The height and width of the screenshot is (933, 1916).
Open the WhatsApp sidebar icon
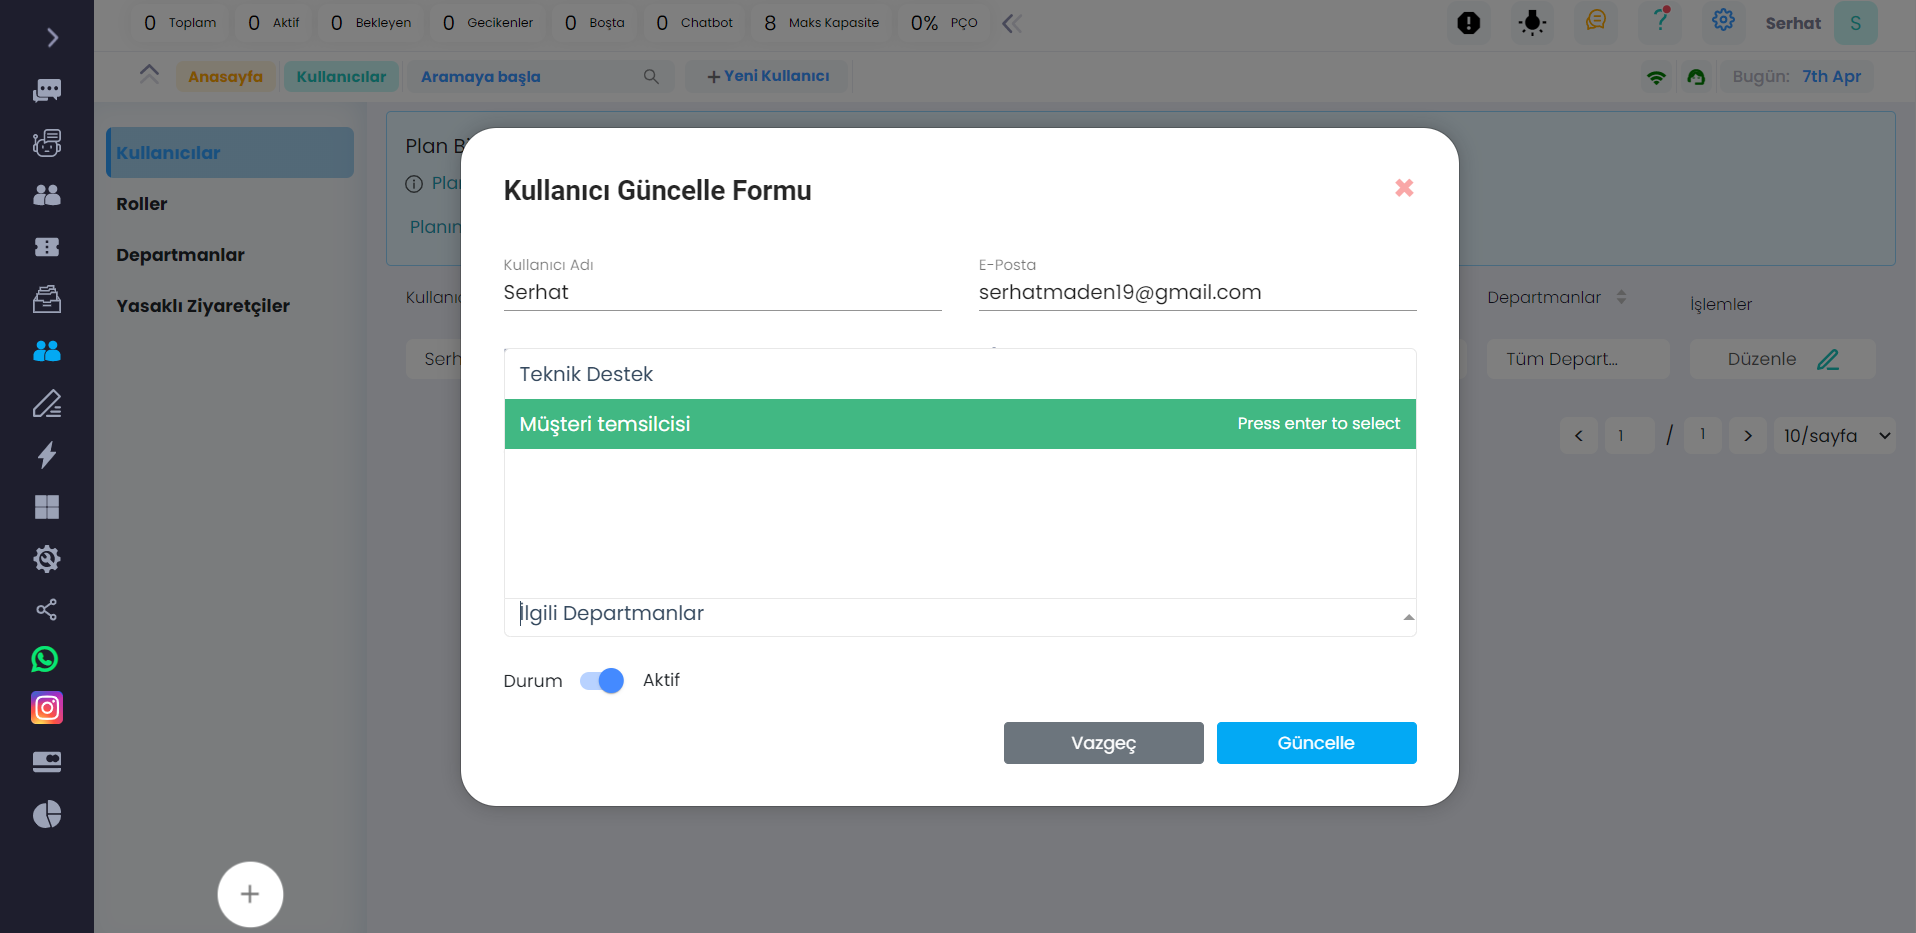point(46,659)
